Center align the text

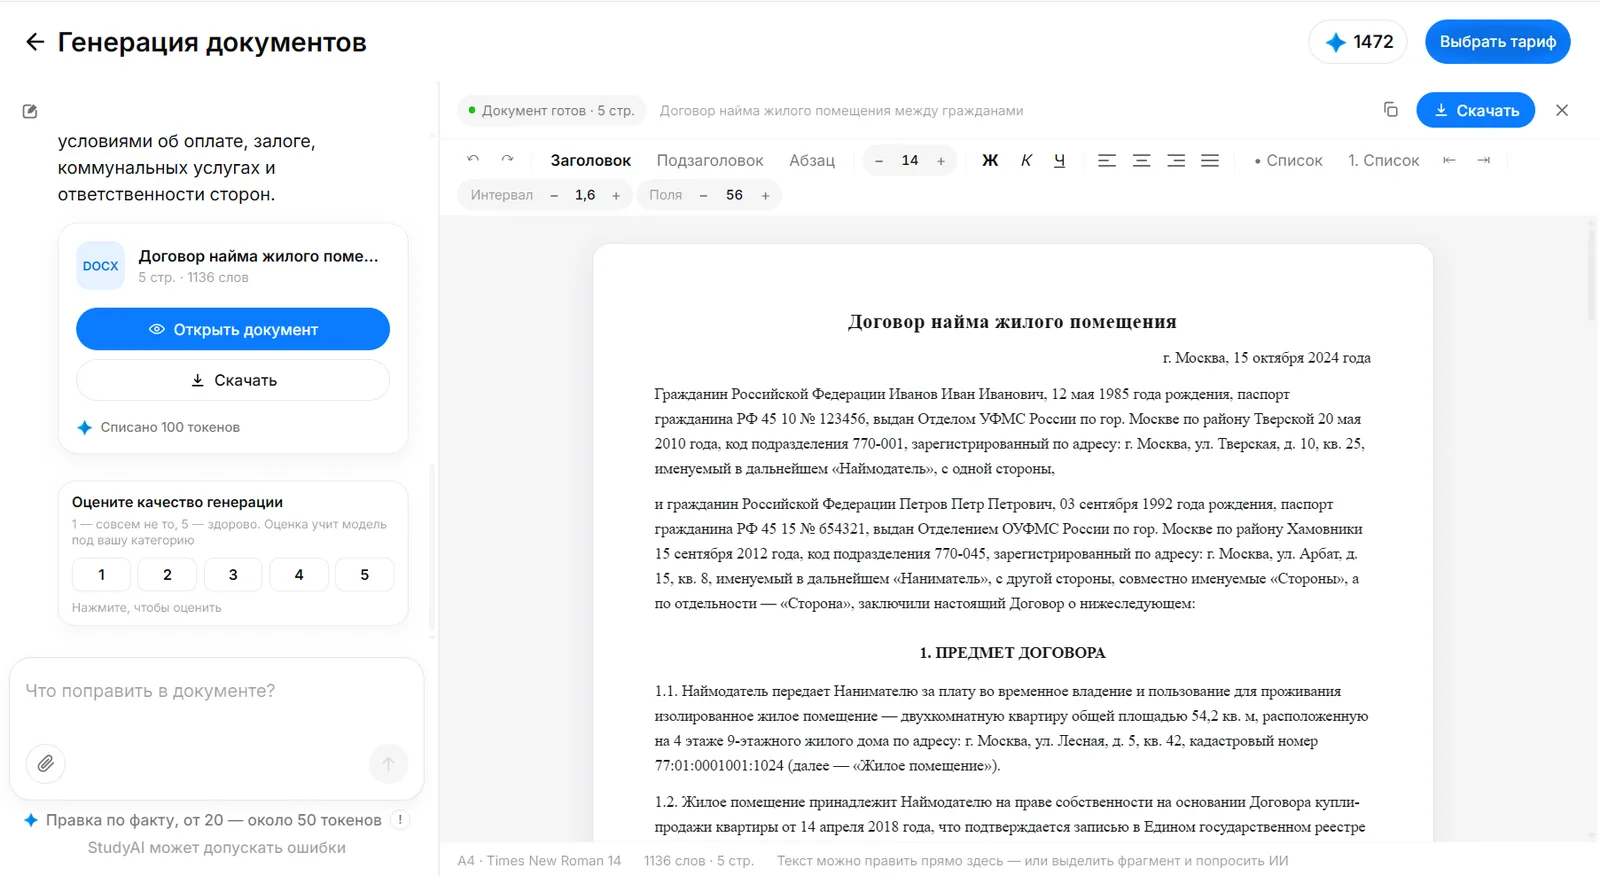[x=1141, y=160]
